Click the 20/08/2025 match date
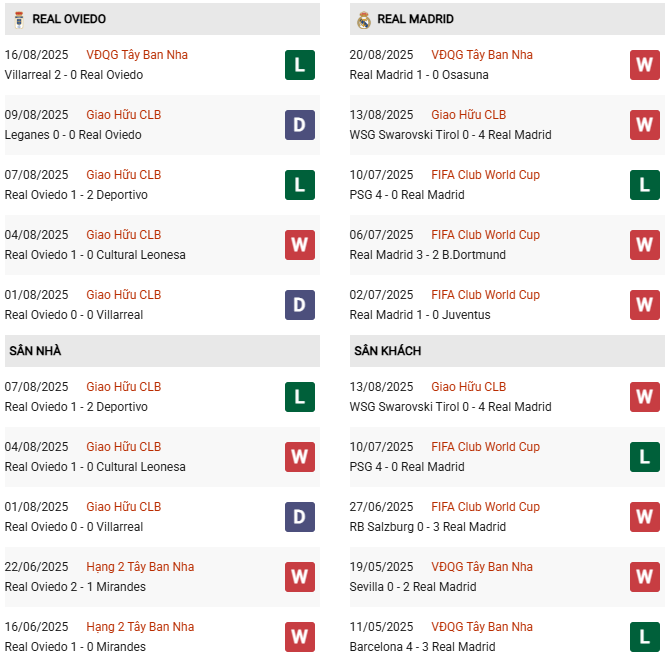 coord(381,55)
